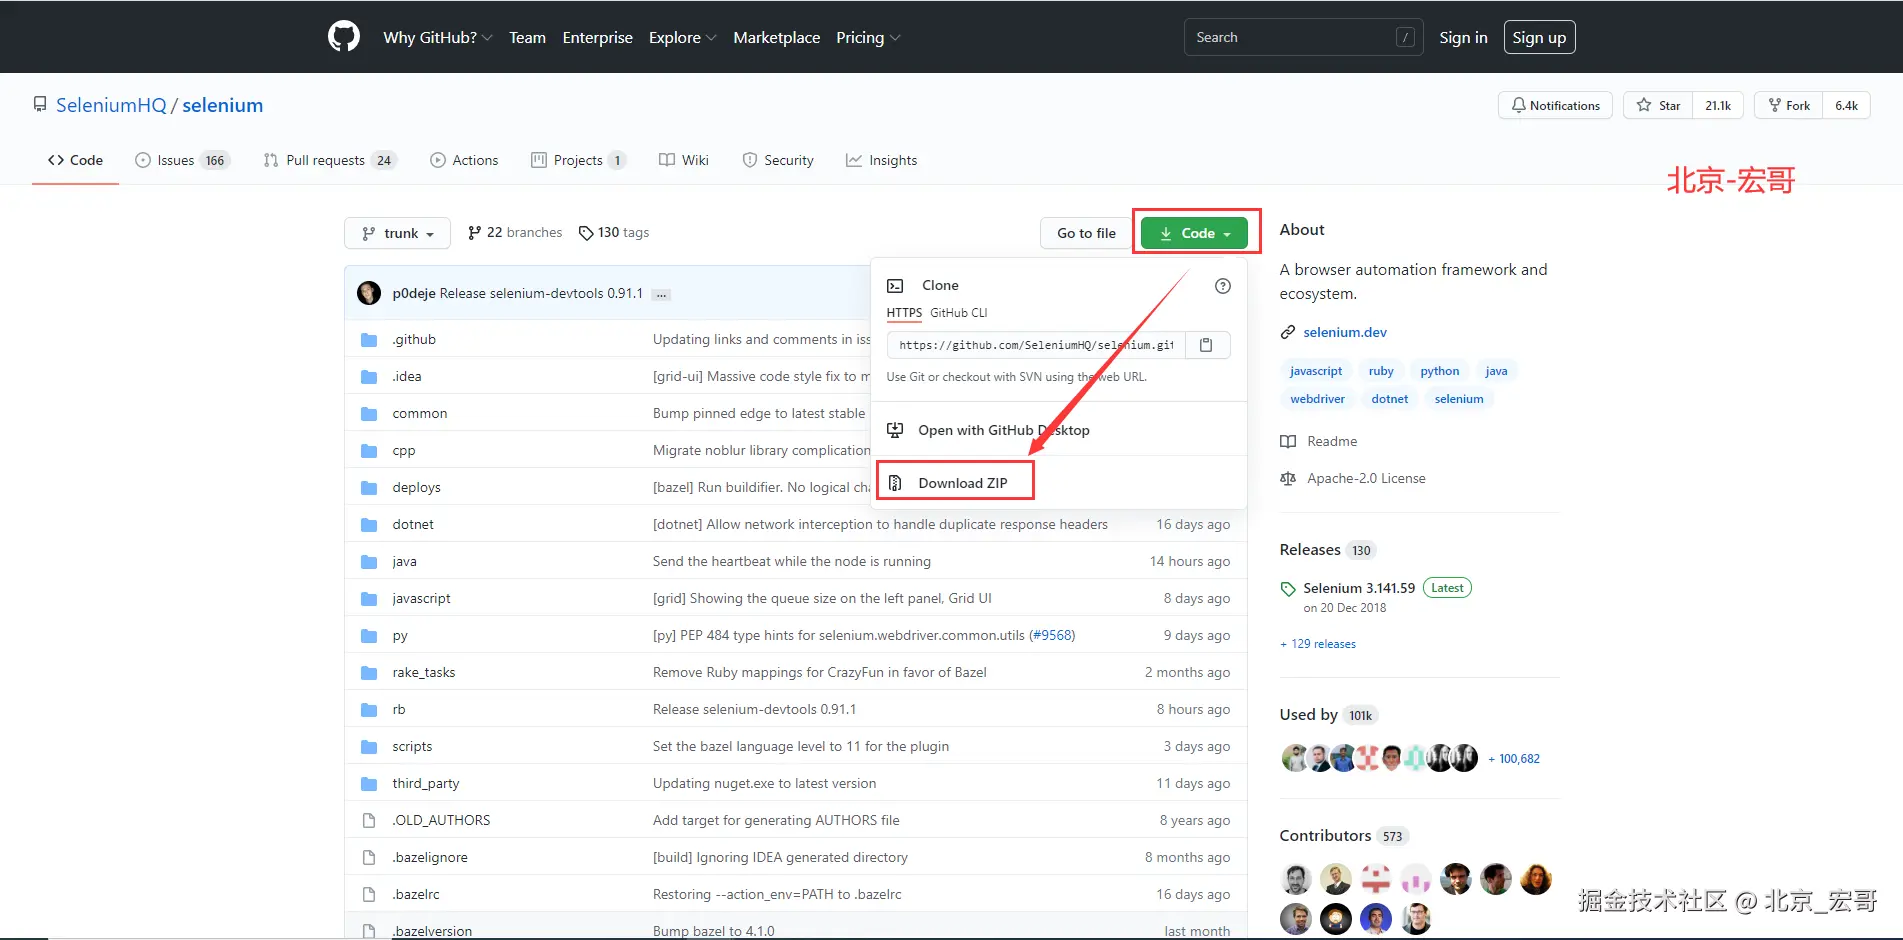Click the deploys folder icon
The height and width of the screenshot is (940, 1903).
pos(369,488)
